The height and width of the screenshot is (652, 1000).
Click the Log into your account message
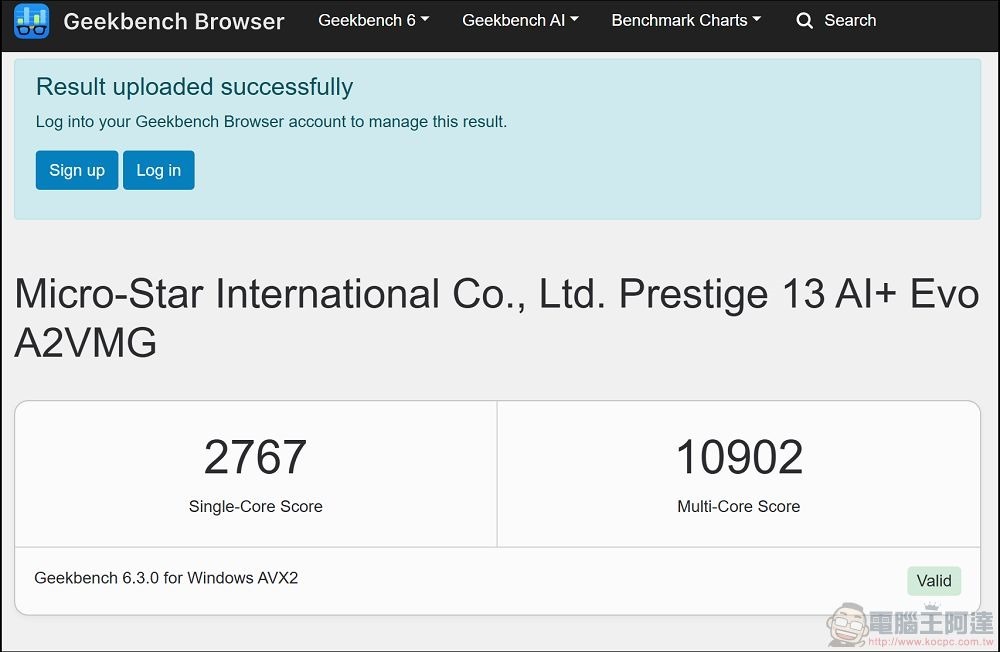point(271,121)
